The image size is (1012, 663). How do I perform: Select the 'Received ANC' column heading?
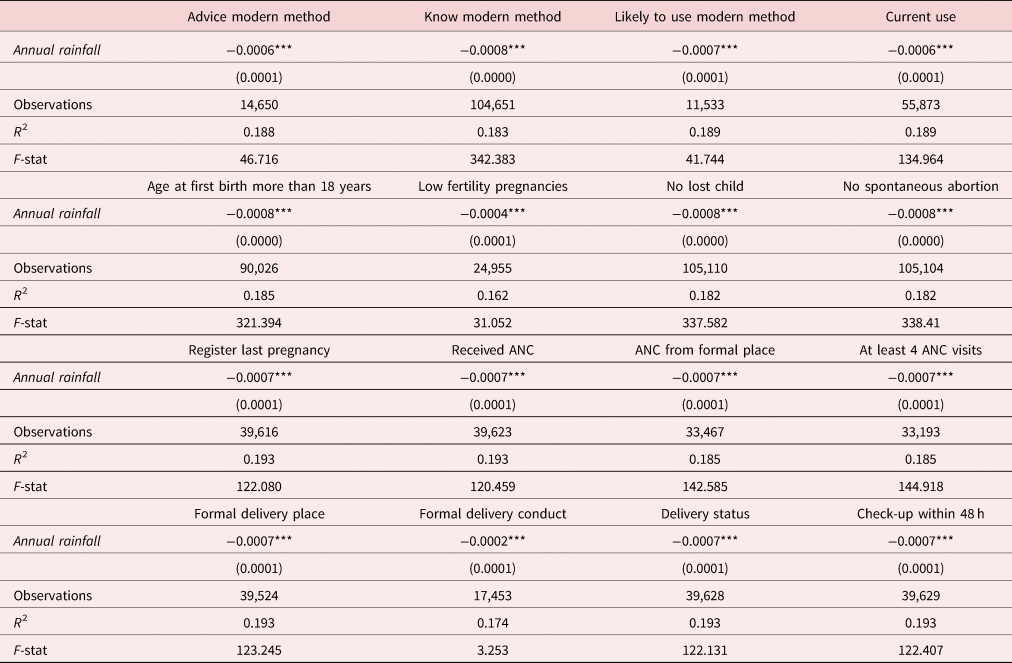[493, 350]
